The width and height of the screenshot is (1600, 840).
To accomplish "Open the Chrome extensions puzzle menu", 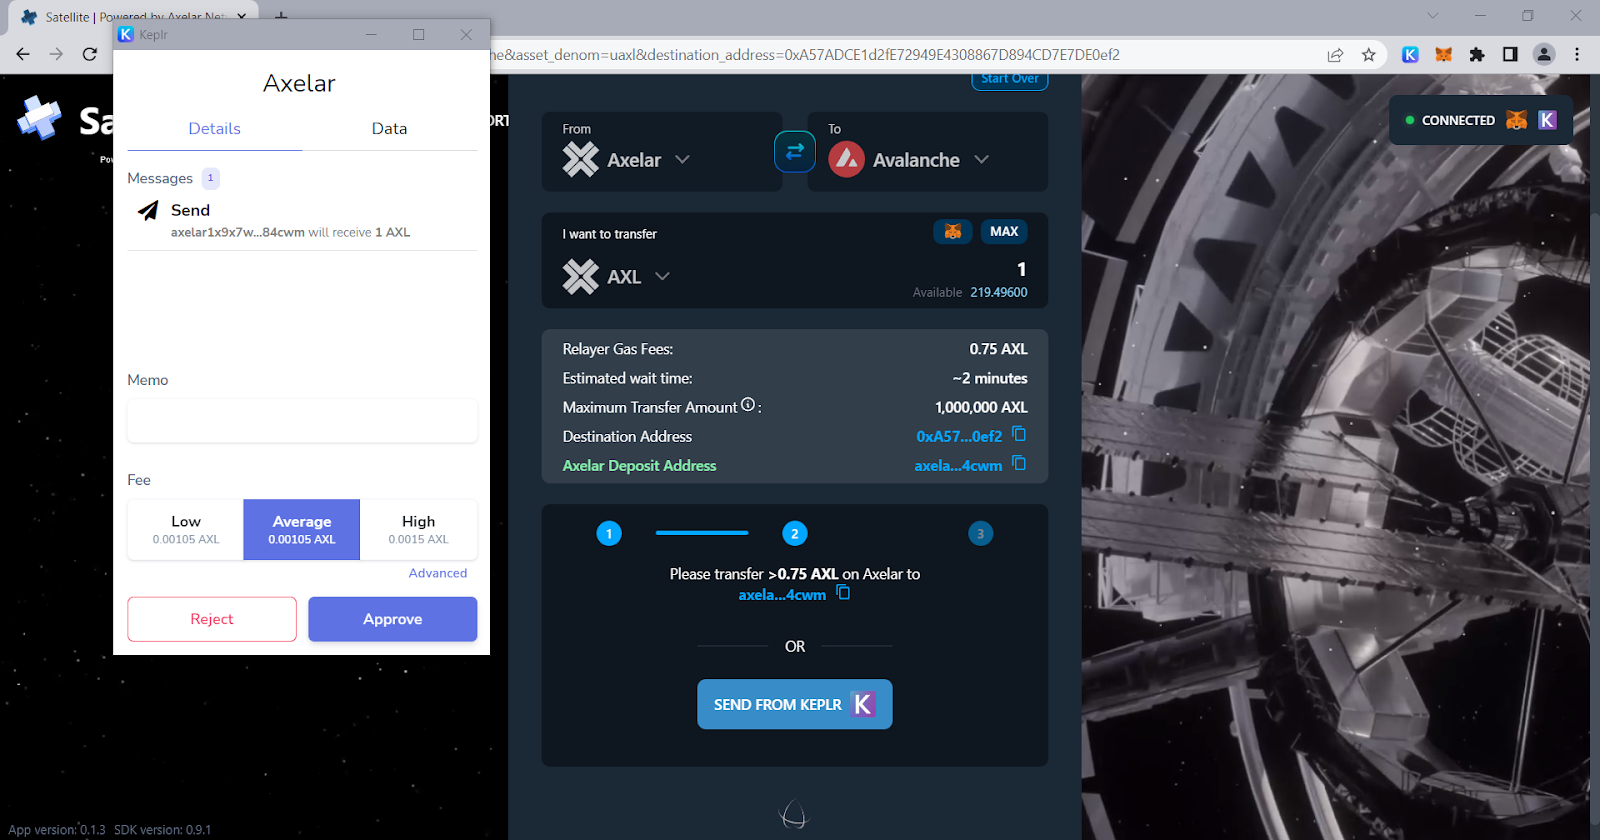I will 1477,55.
